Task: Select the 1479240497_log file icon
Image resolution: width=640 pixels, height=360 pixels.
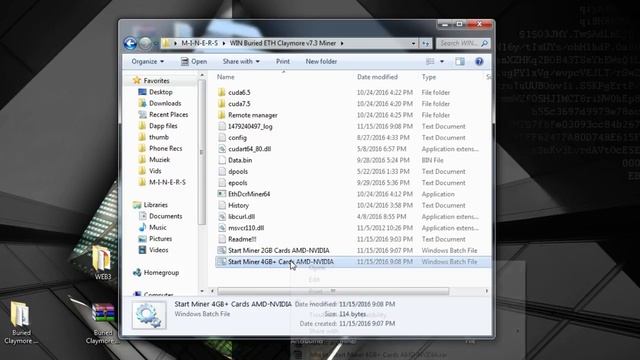Action: point(222,127)
